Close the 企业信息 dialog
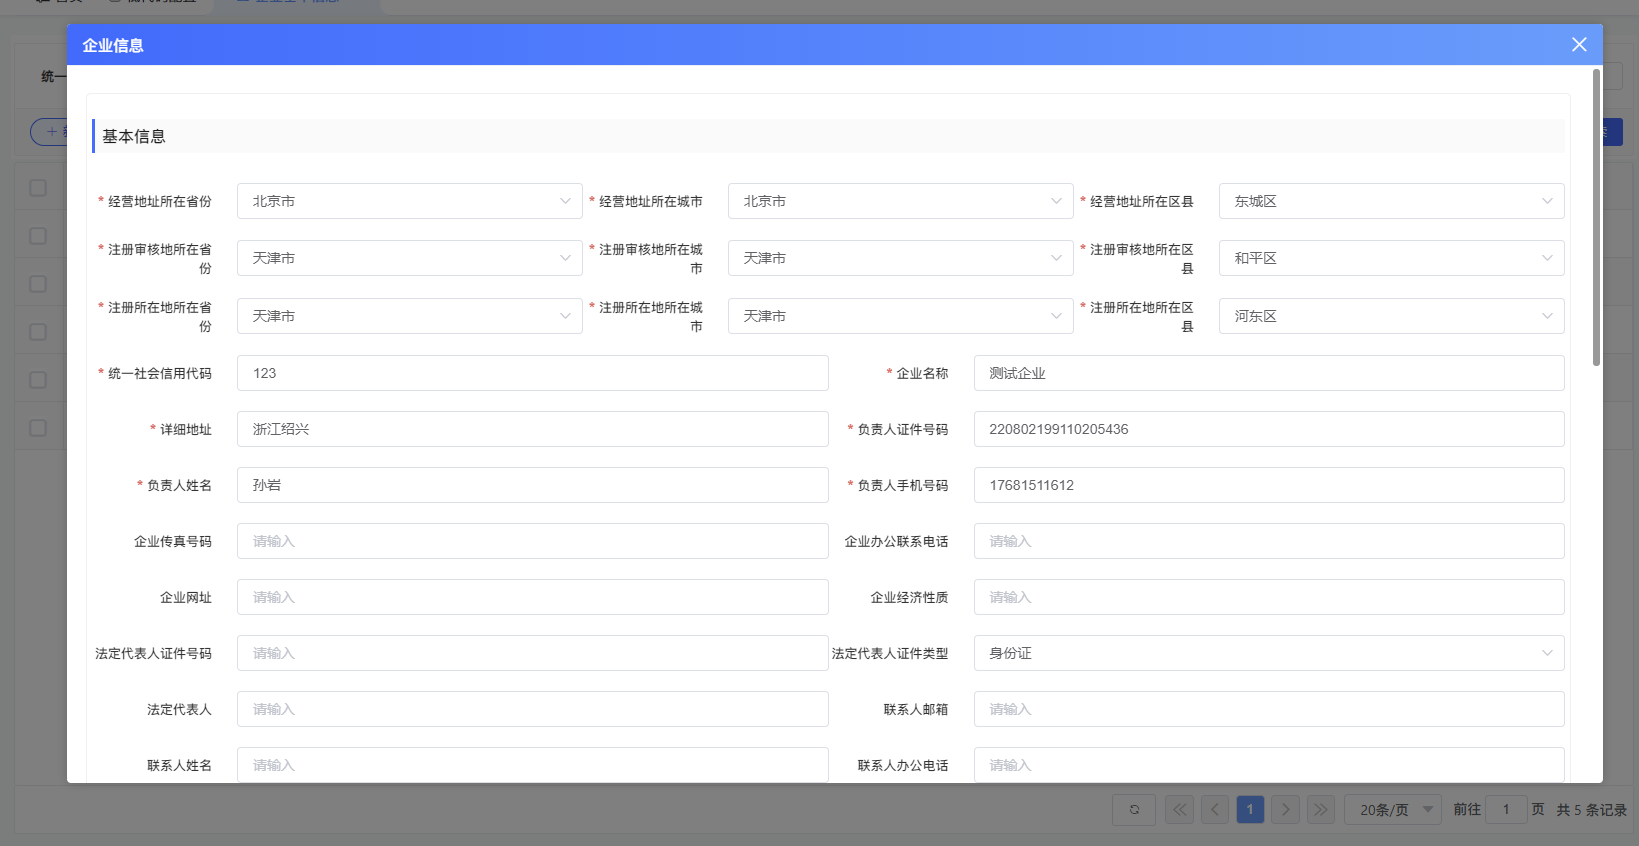The height and width of the screenshot is (846, 1639). (x=1579, y=45)
